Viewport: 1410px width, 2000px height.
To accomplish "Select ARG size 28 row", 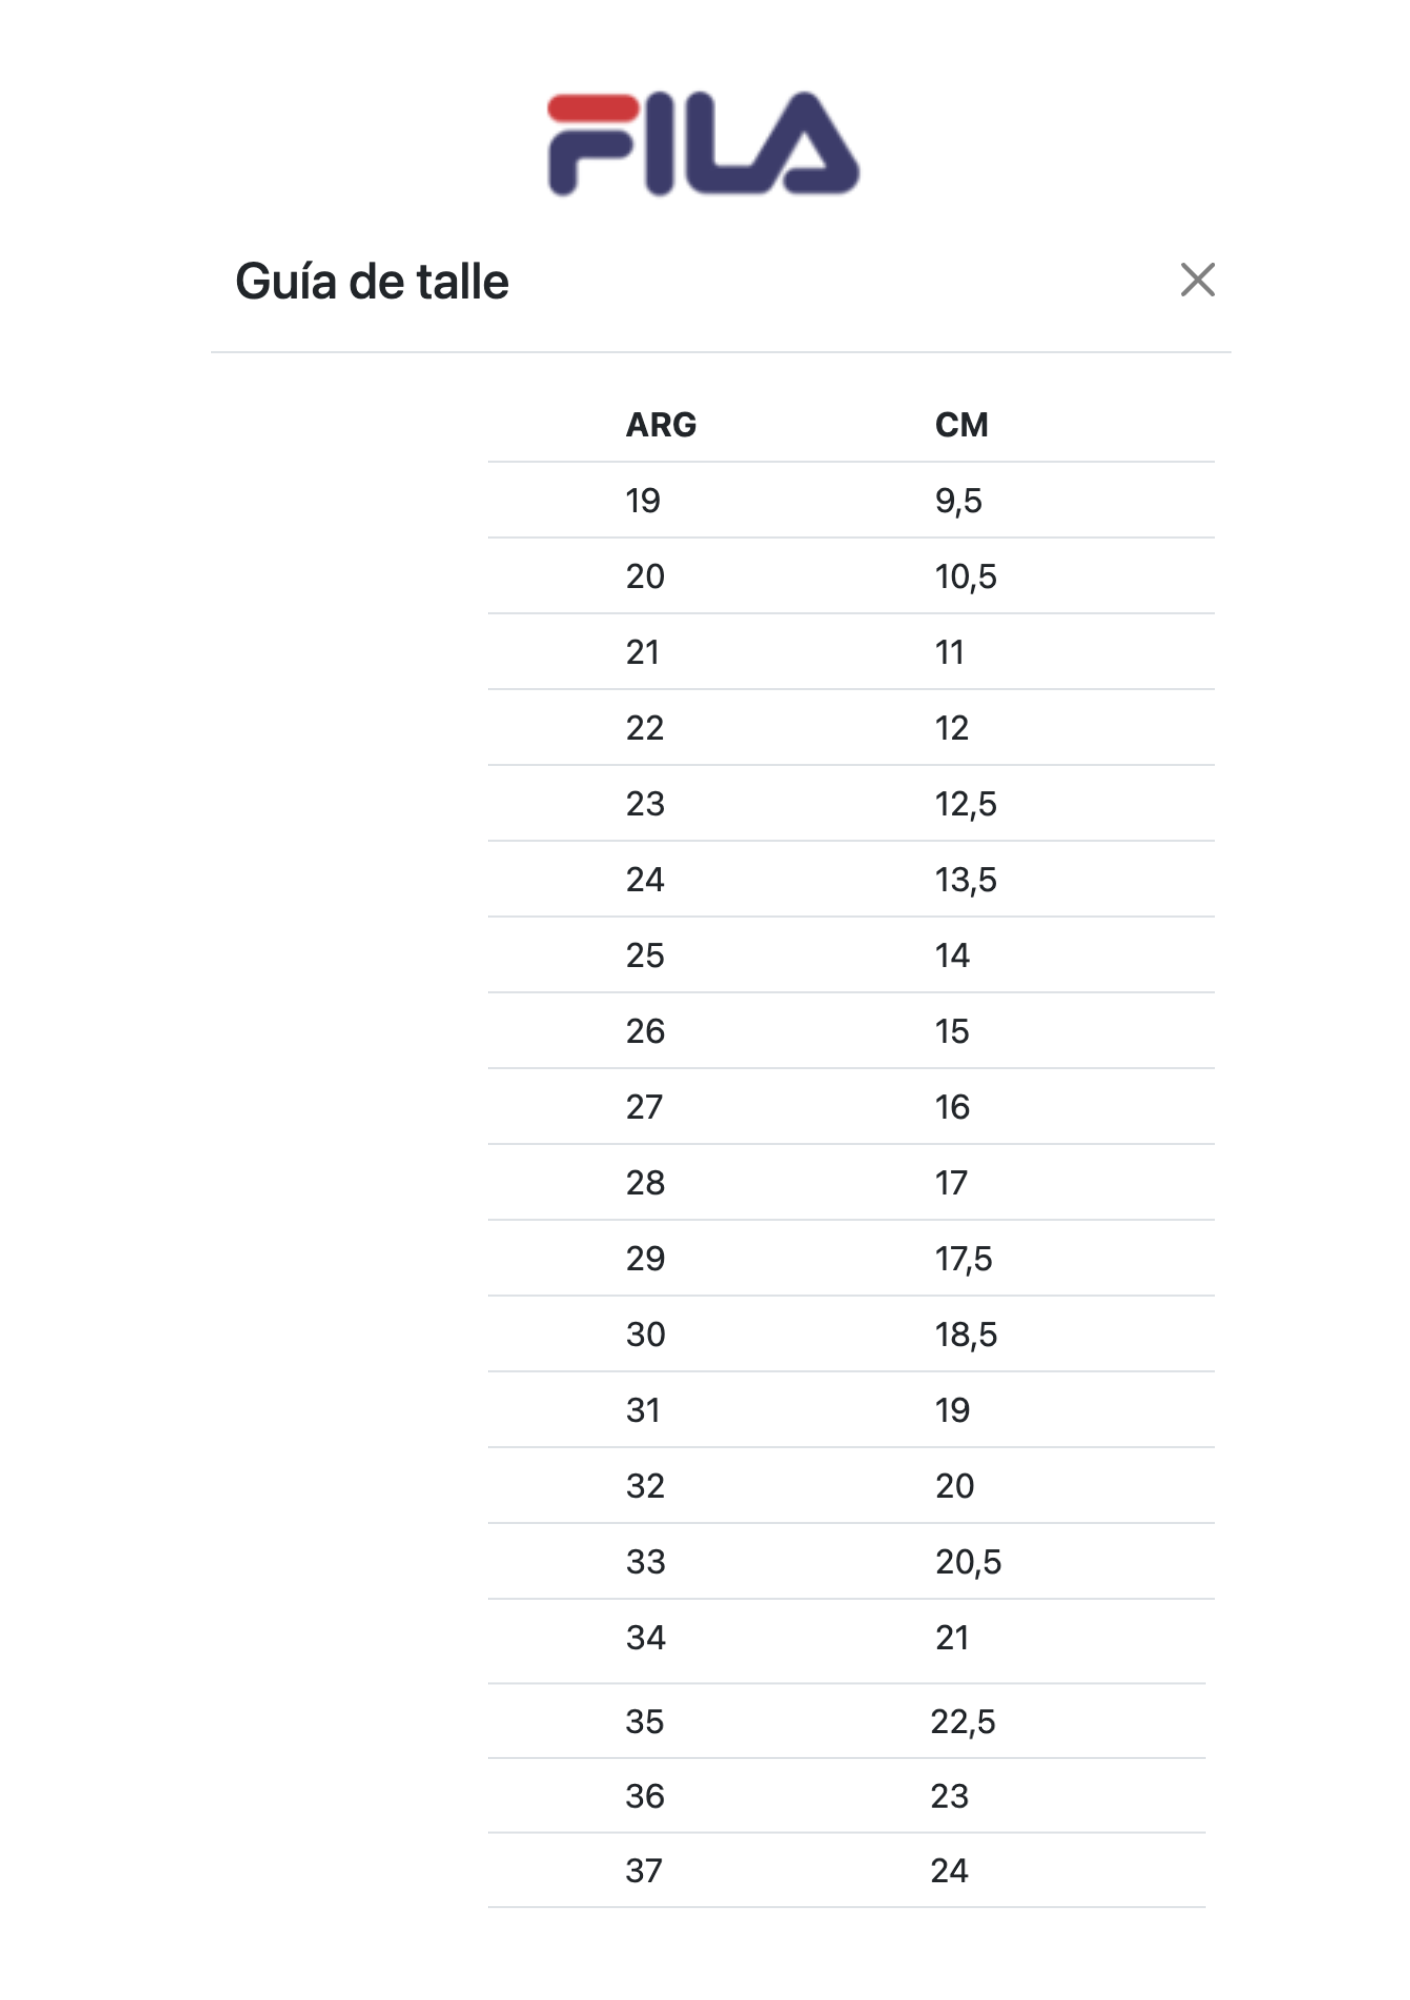I will click(x=851, y=1183).
